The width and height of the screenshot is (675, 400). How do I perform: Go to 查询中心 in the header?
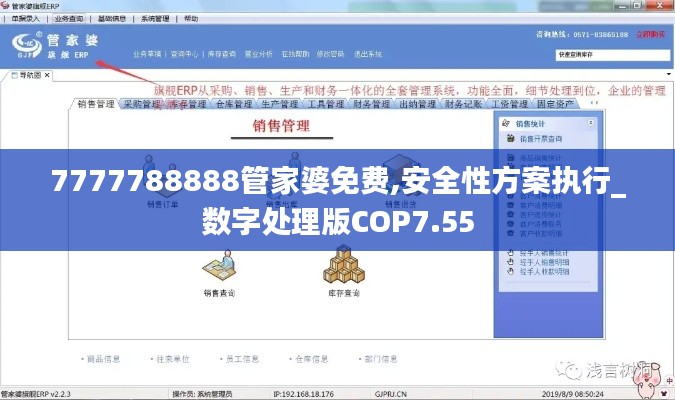(x=184, y=54)
